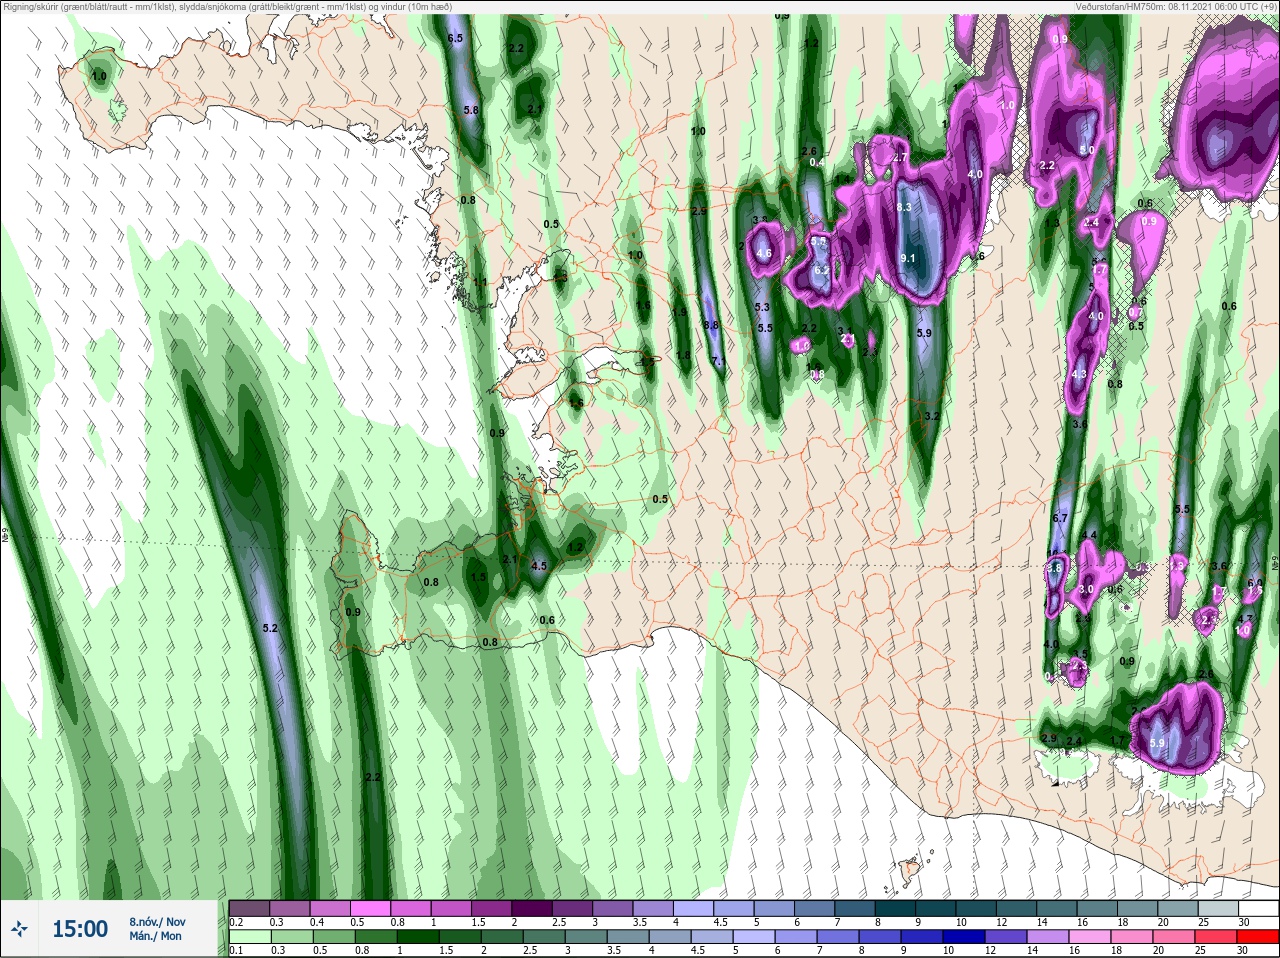Image resolution: width=1280 pixels, height=958 pixels.
Task: Select the dark purple swatch in upper legend row
Action: point(532,908)
